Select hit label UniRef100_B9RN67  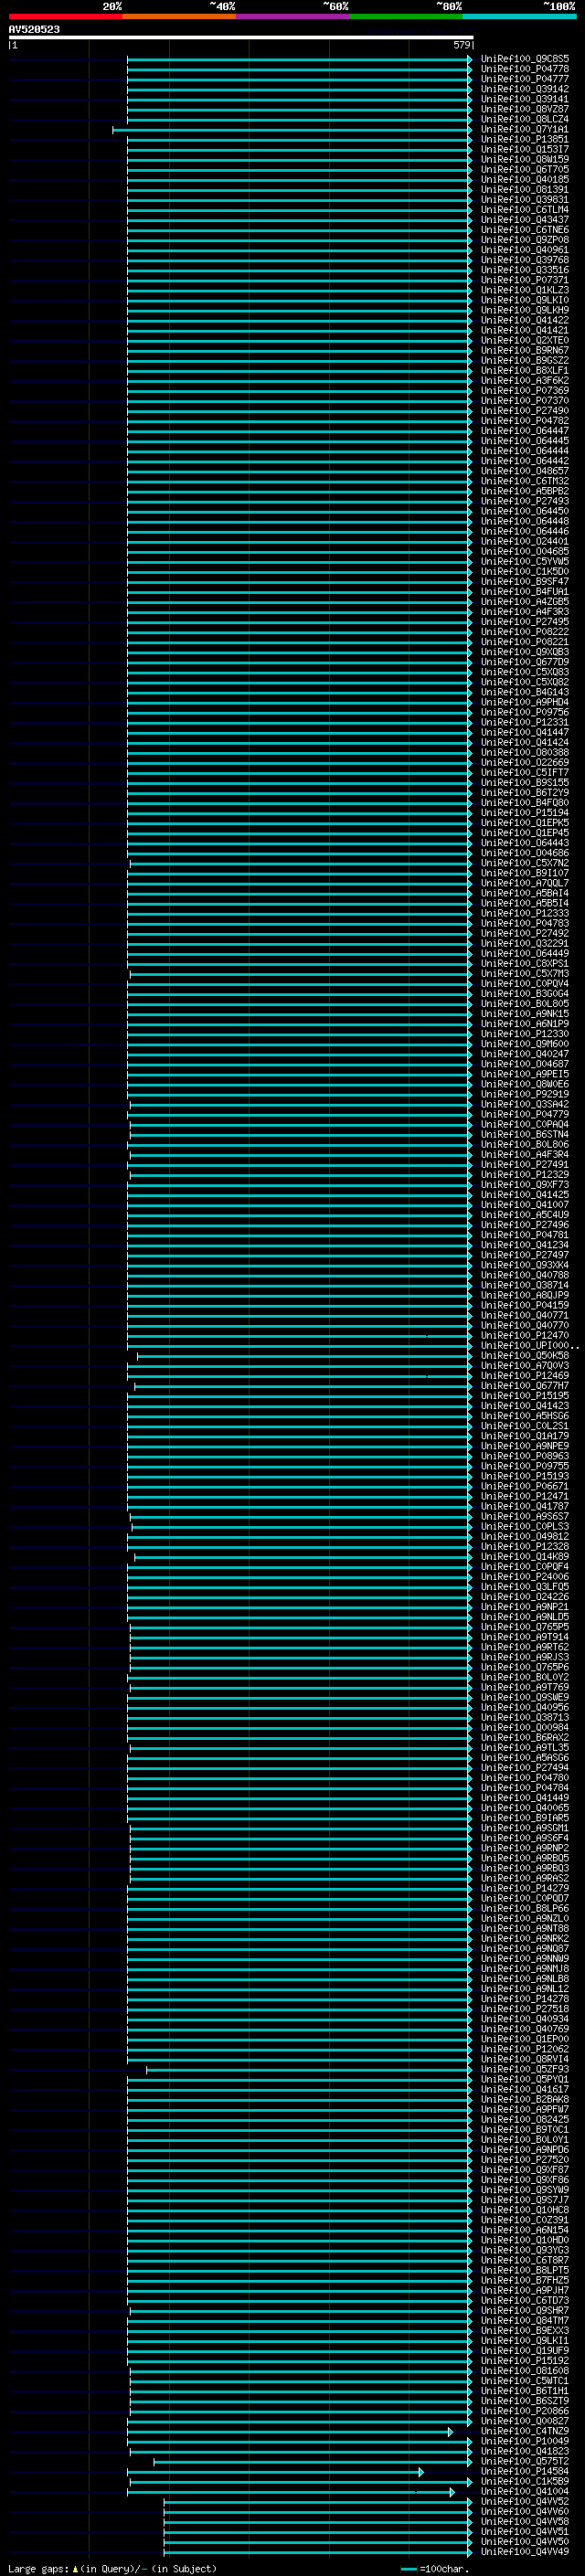pyautogui.click(x=524, y=350)
